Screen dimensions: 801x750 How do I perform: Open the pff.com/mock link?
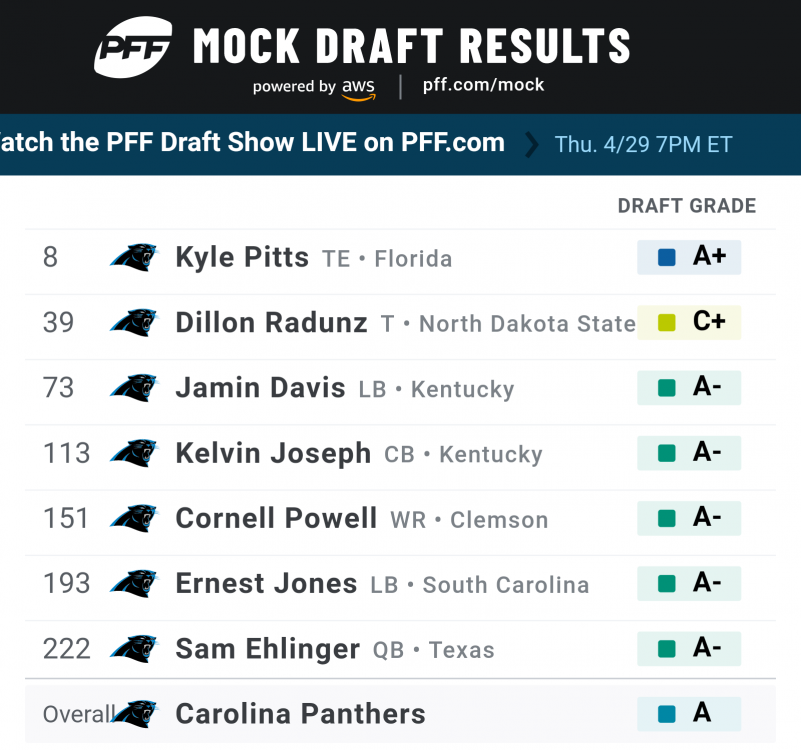484,85
